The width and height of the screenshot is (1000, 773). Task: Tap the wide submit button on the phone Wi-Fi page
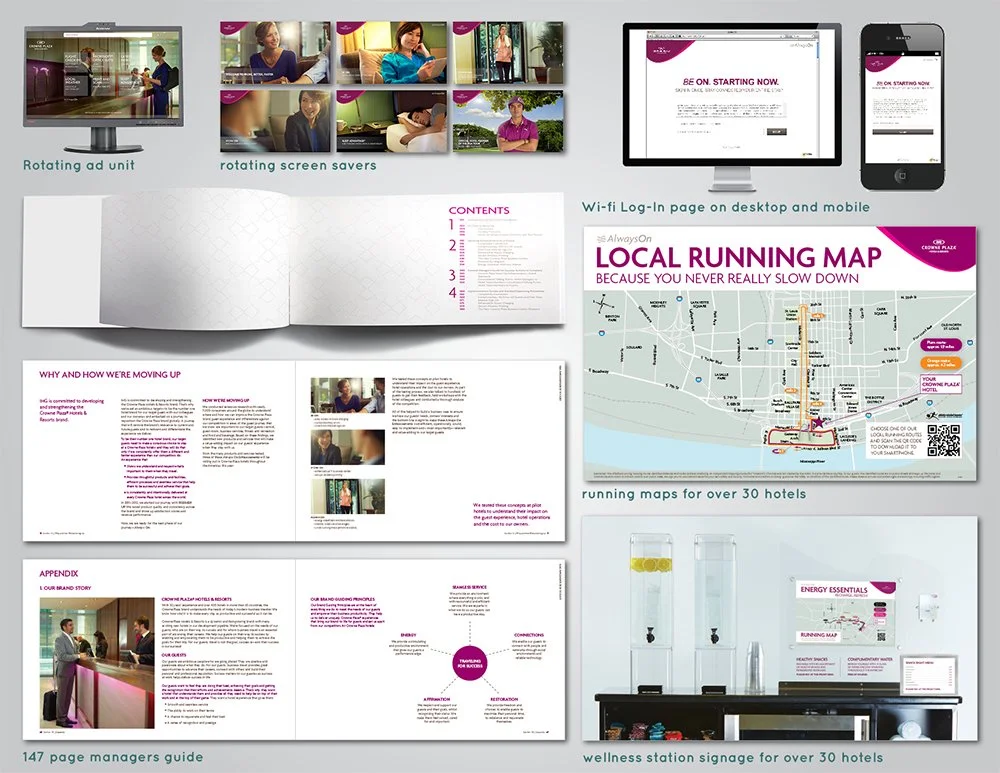902,132
